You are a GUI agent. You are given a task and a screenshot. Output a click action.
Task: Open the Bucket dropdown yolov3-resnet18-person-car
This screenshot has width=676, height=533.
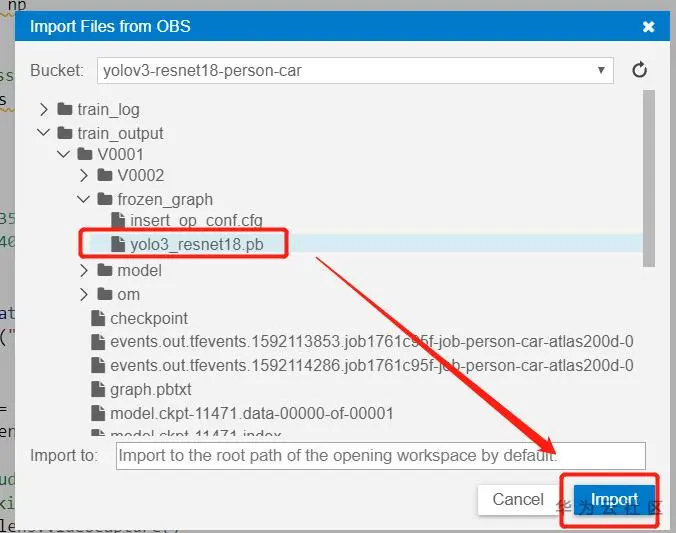point(355,70)
